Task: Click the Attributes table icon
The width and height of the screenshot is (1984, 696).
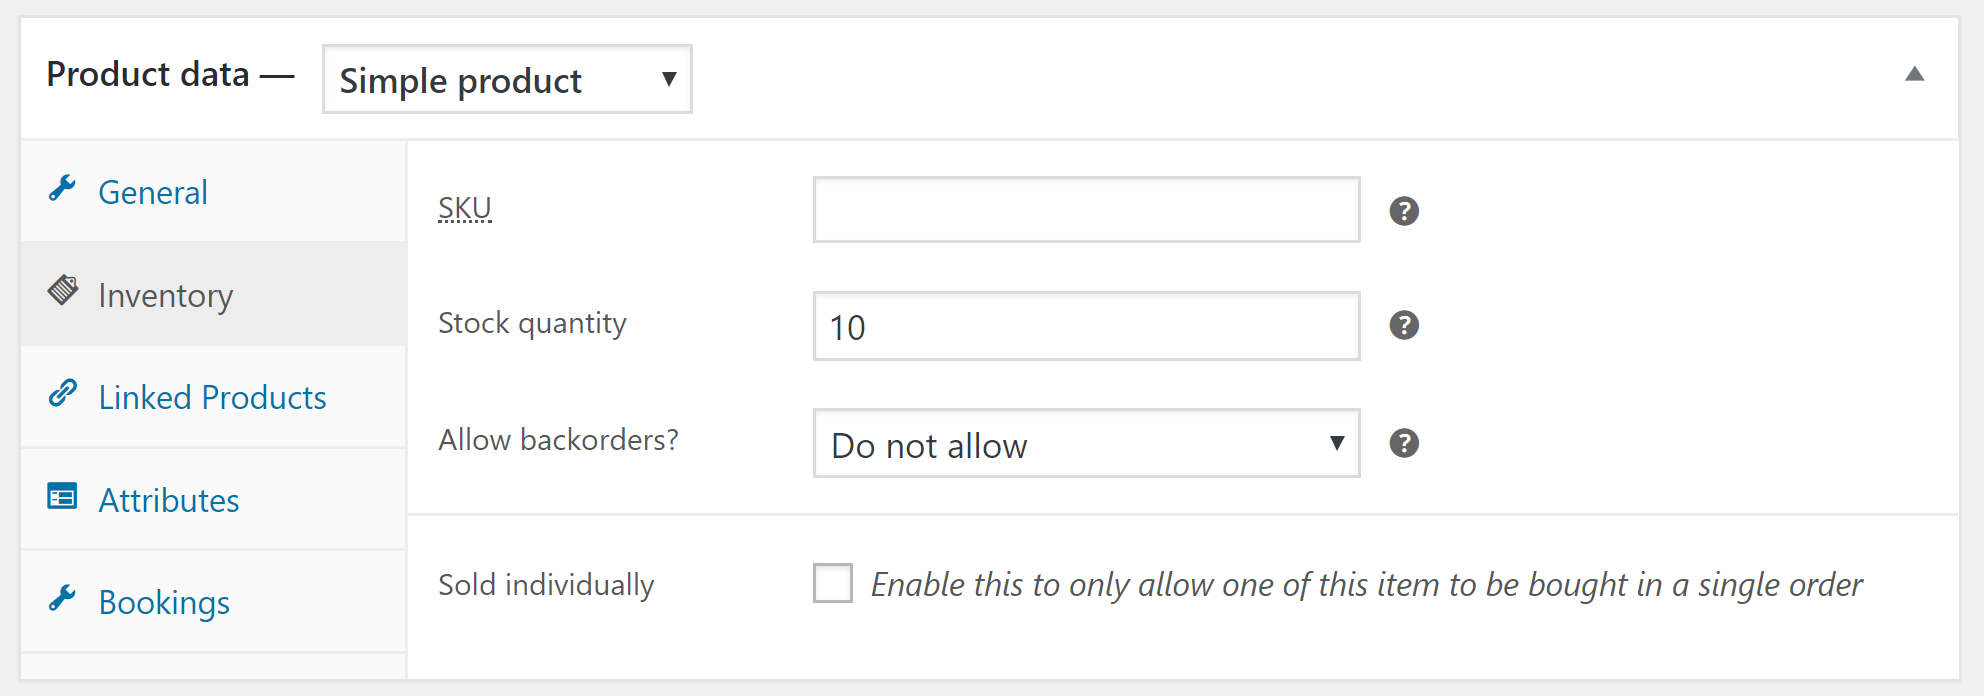Action: tap(62, 496)
